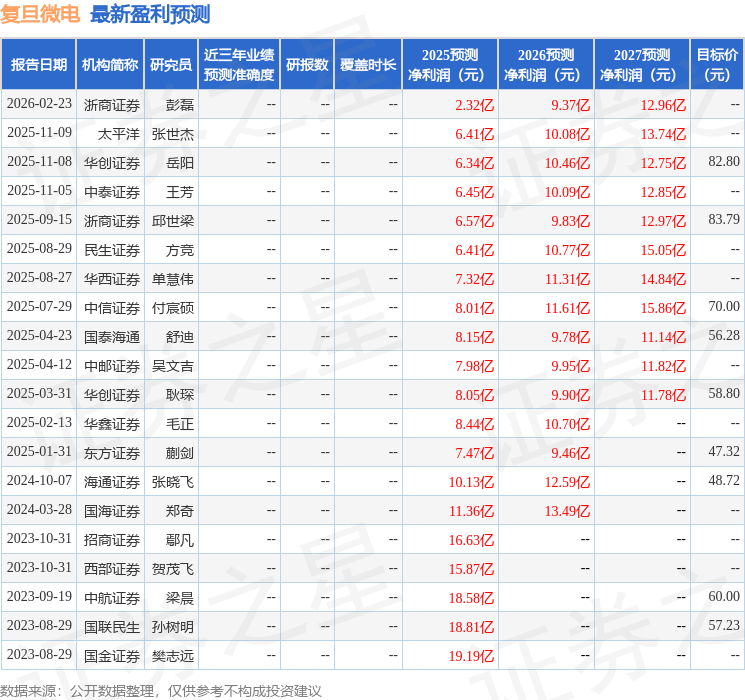Click the 2027预测净利润 column header

coord(642,65)
